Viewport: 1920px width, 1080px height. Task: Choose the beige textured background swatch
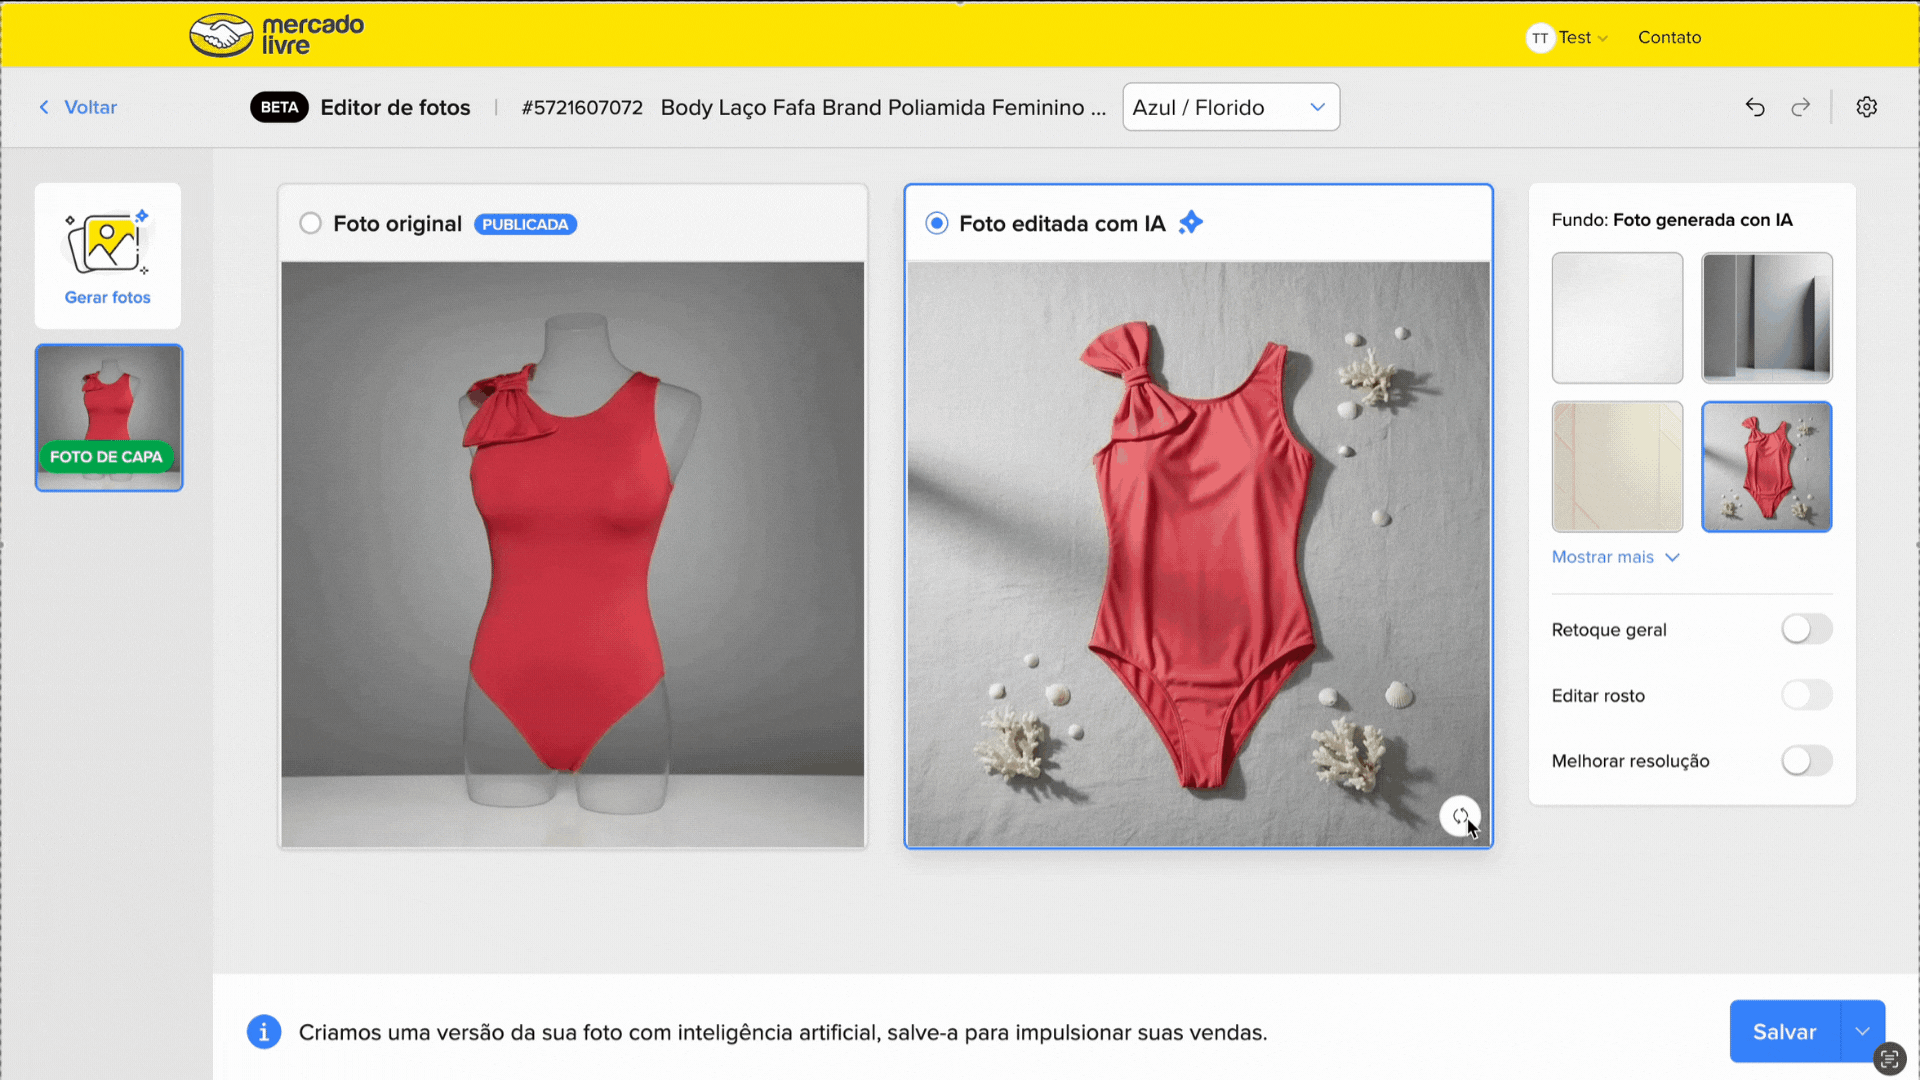(1617, 467)
